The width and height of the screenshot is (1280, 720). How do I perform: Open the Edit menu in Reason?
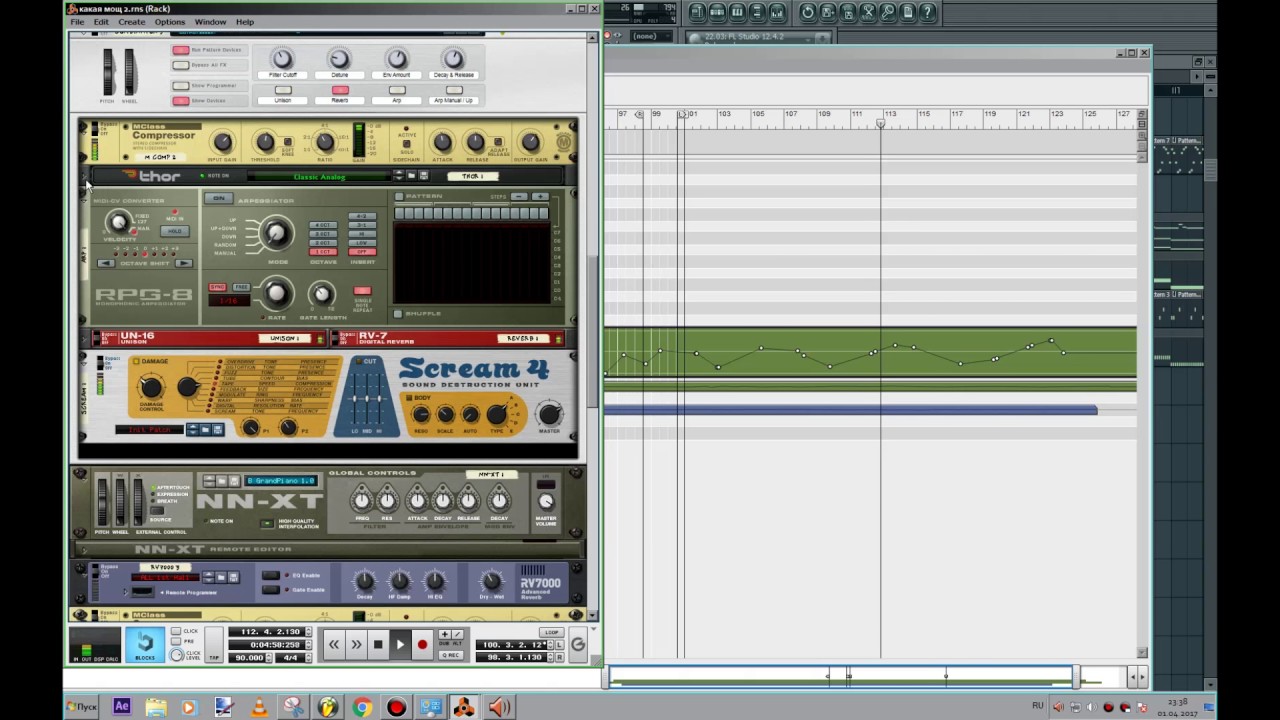101,22
